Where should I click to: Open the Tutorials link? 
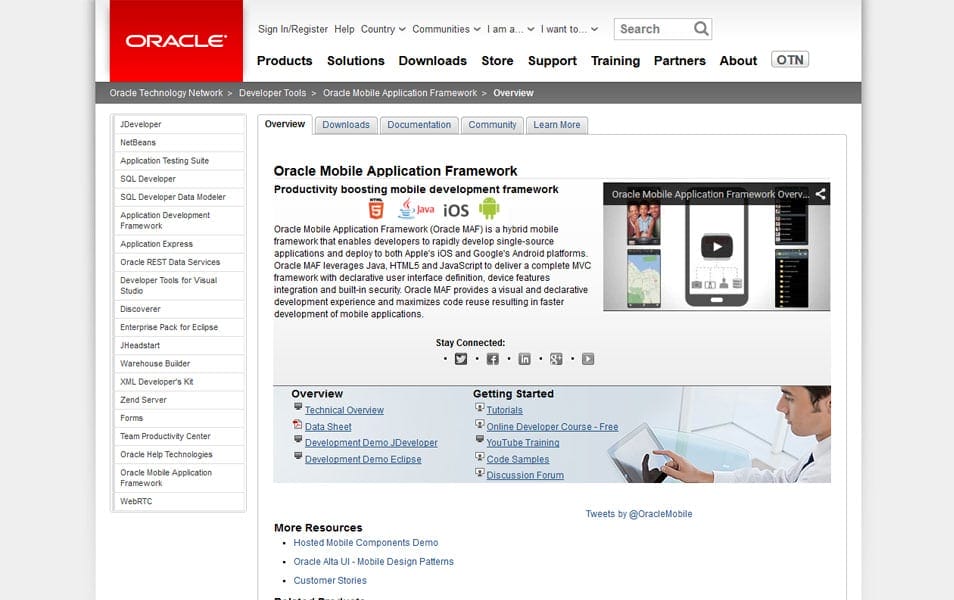tap(504, 410)
